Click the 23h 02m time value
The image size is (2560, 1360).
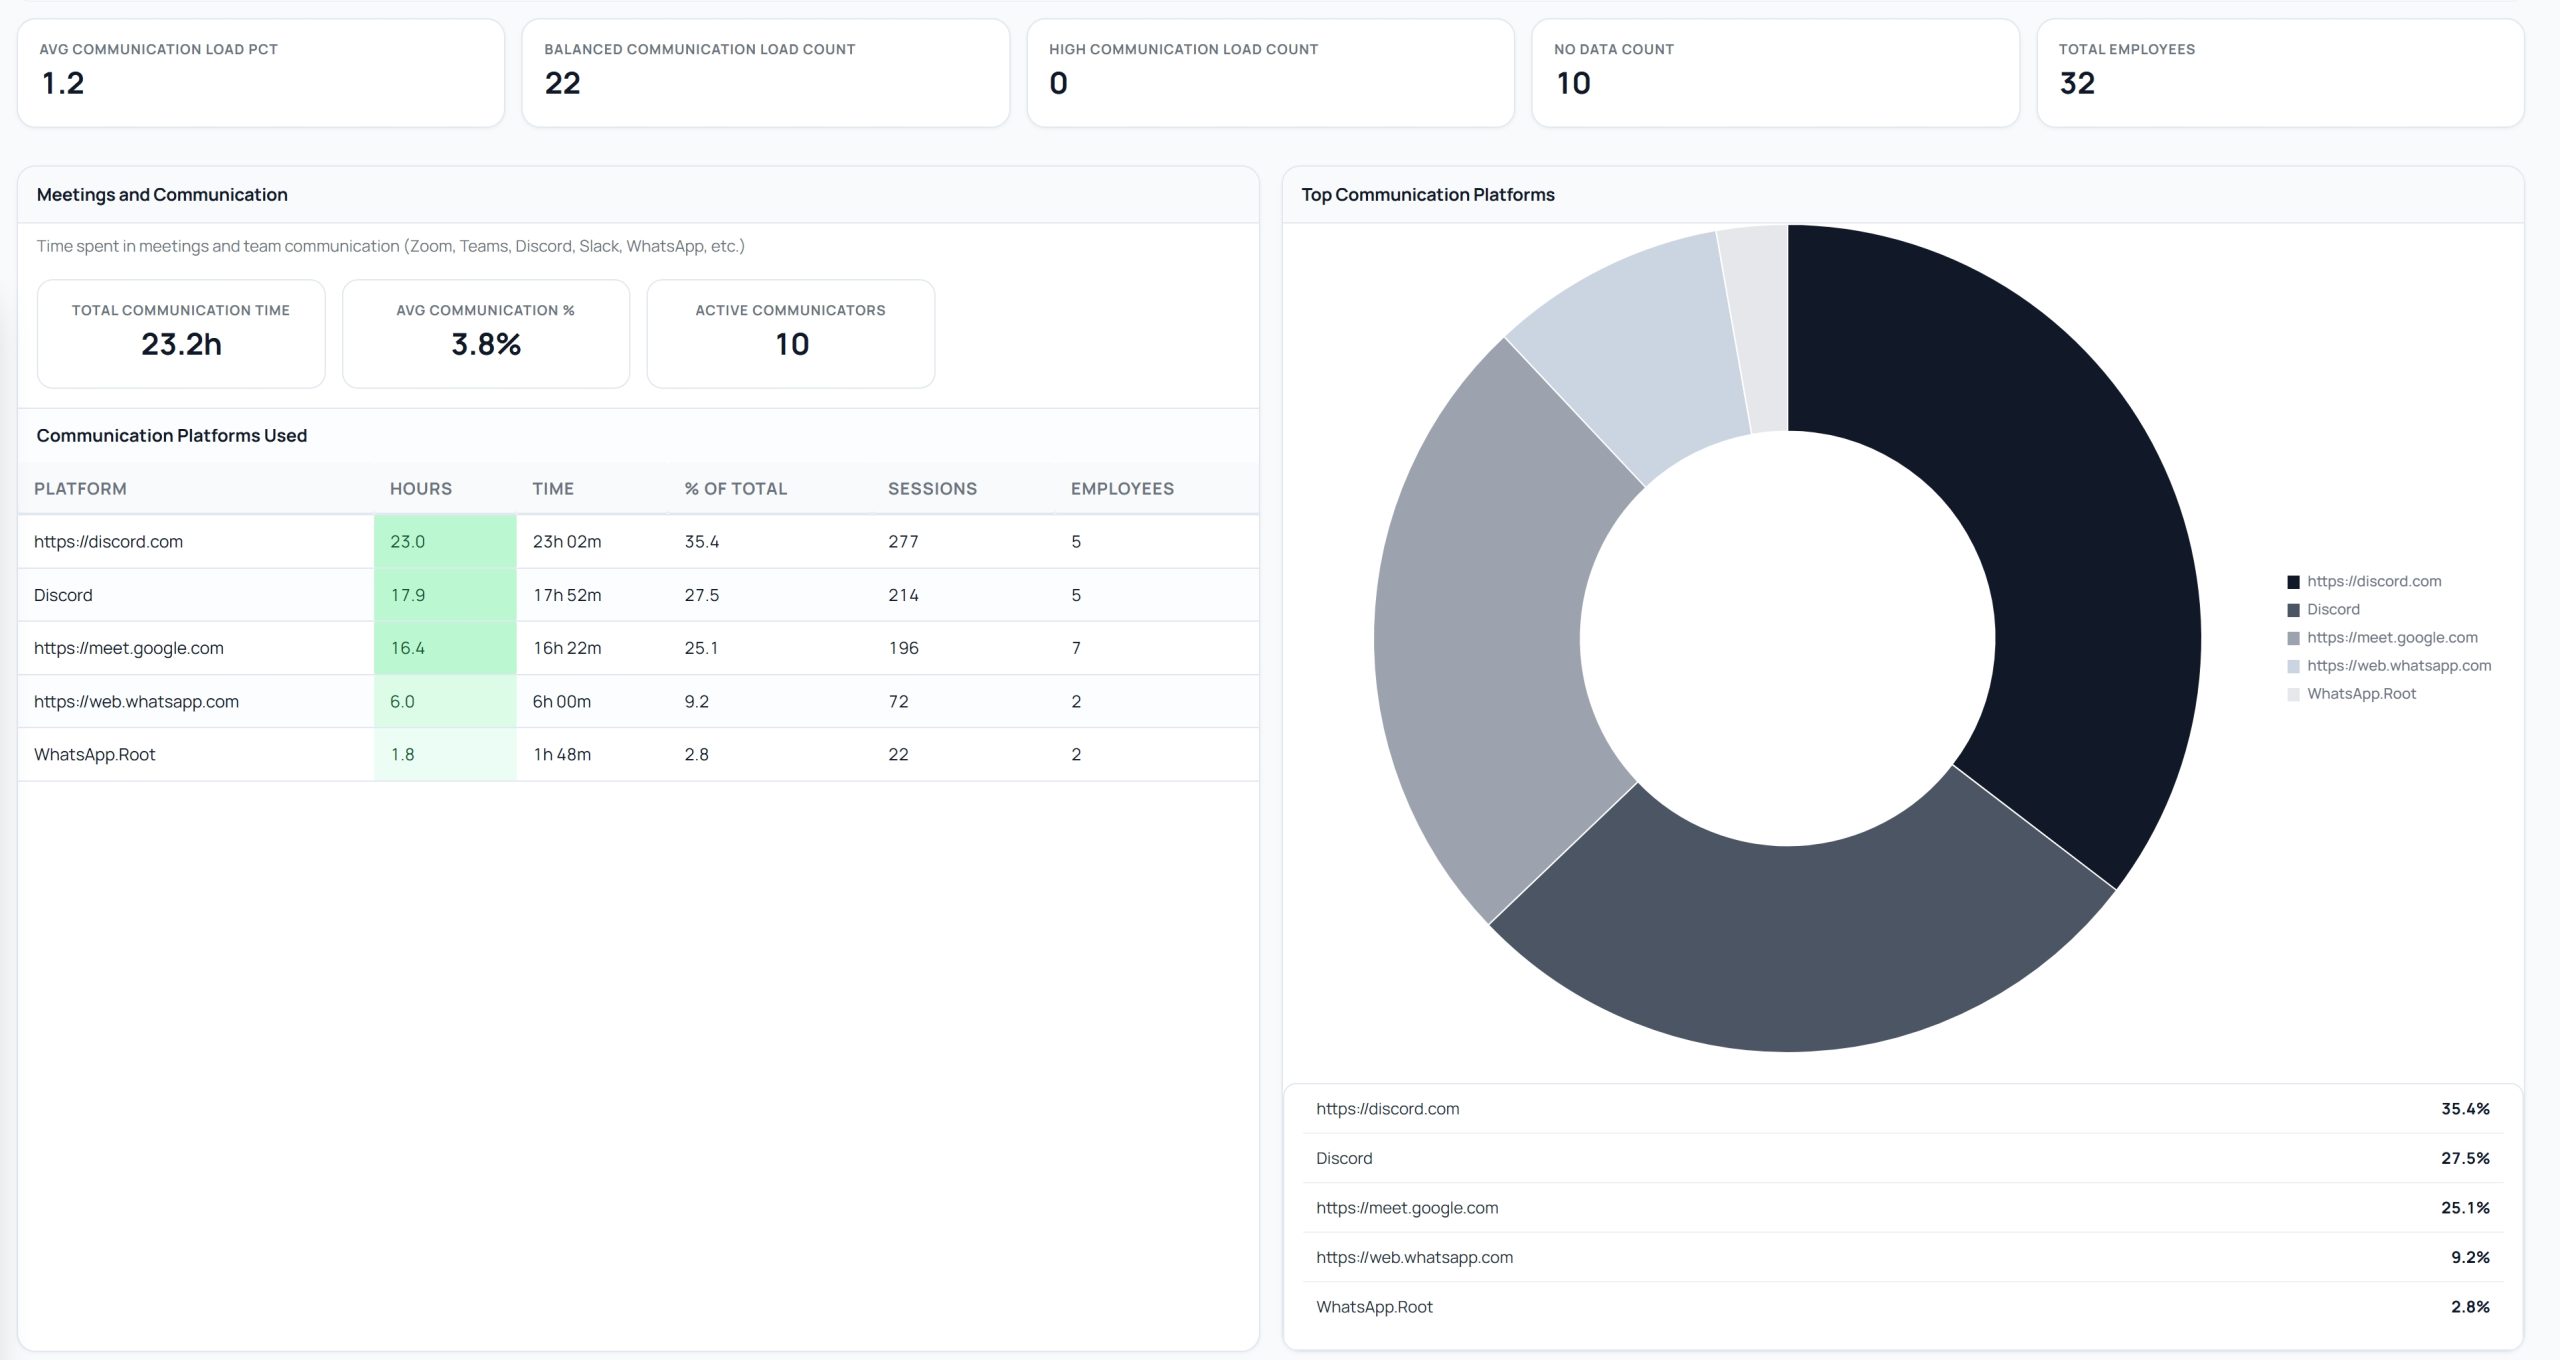(x=567, y=542)
